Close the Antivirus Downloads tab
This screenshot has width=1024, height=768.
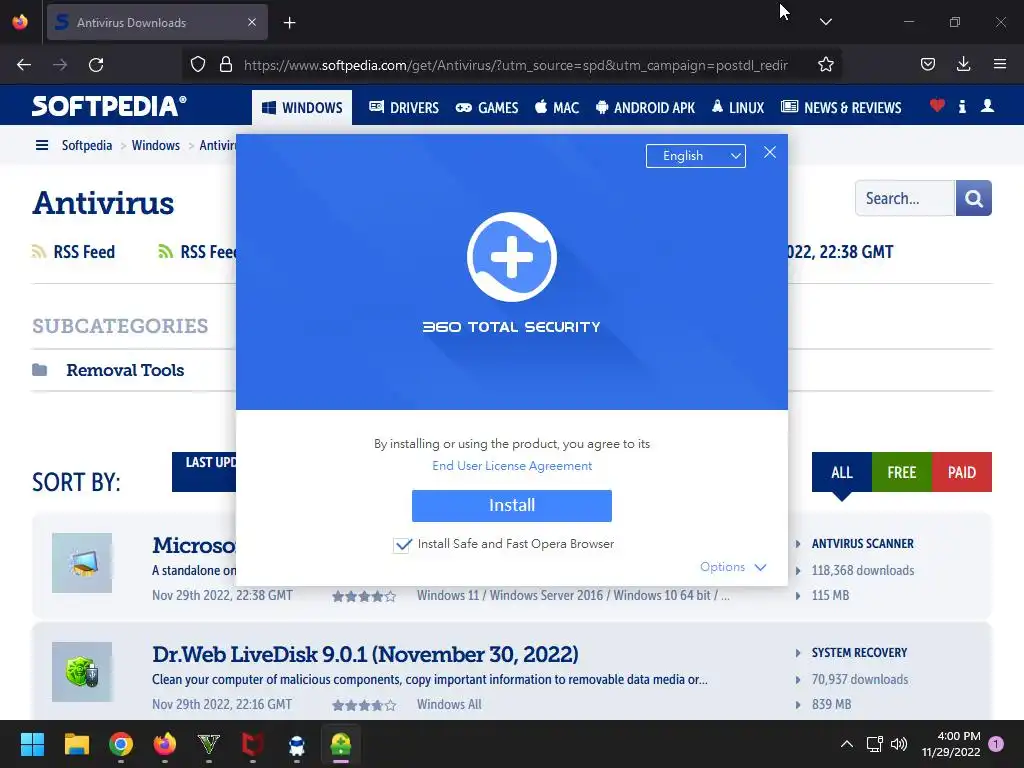(252, 22)
